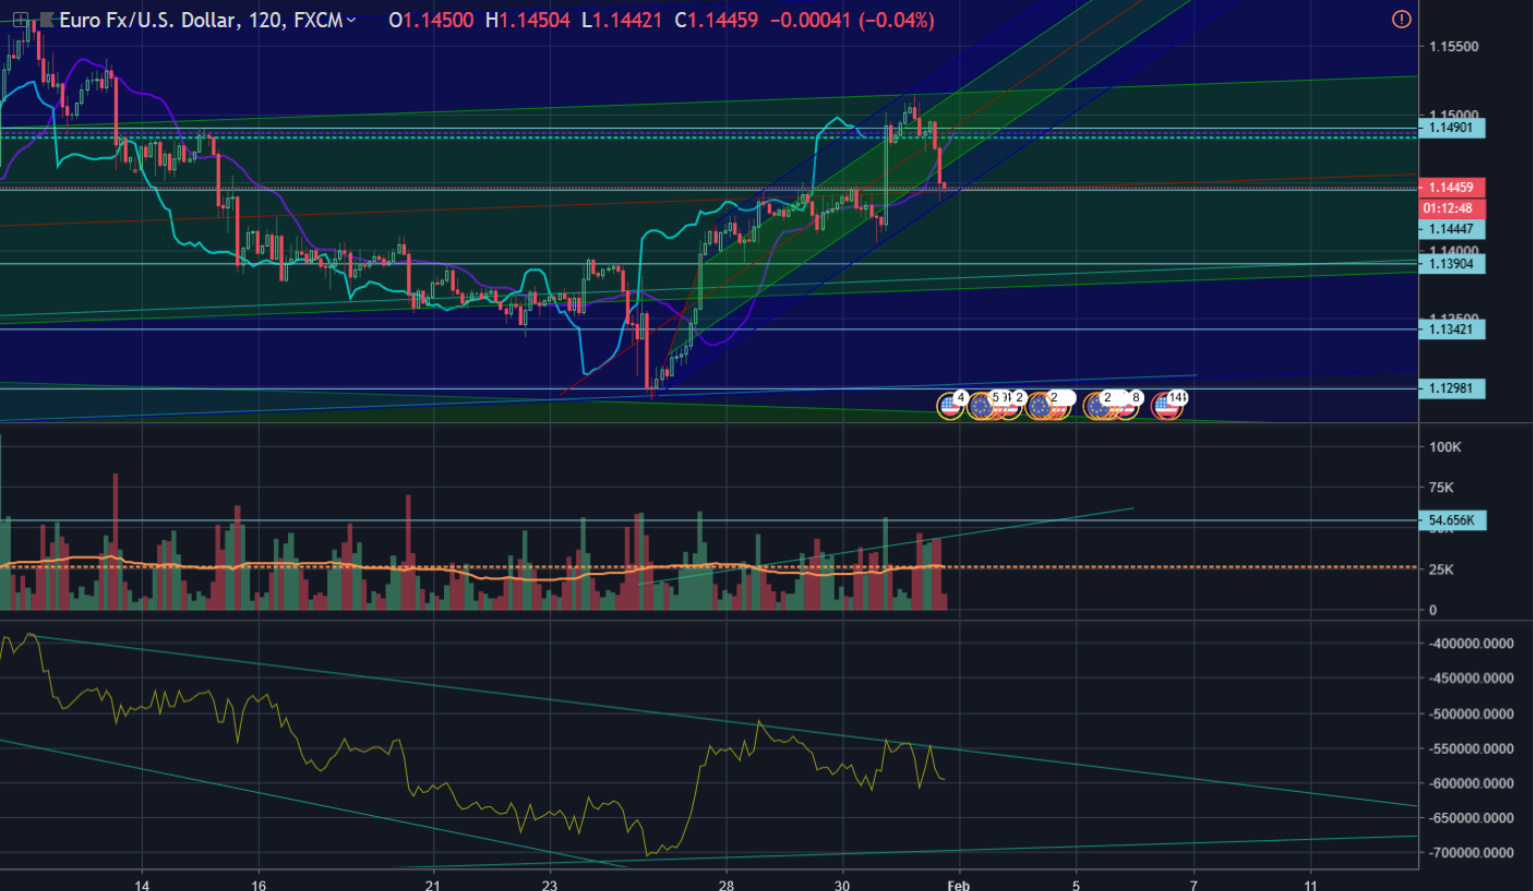Click the boxed plus icon beside the symbol title

[x=20, y=19]
